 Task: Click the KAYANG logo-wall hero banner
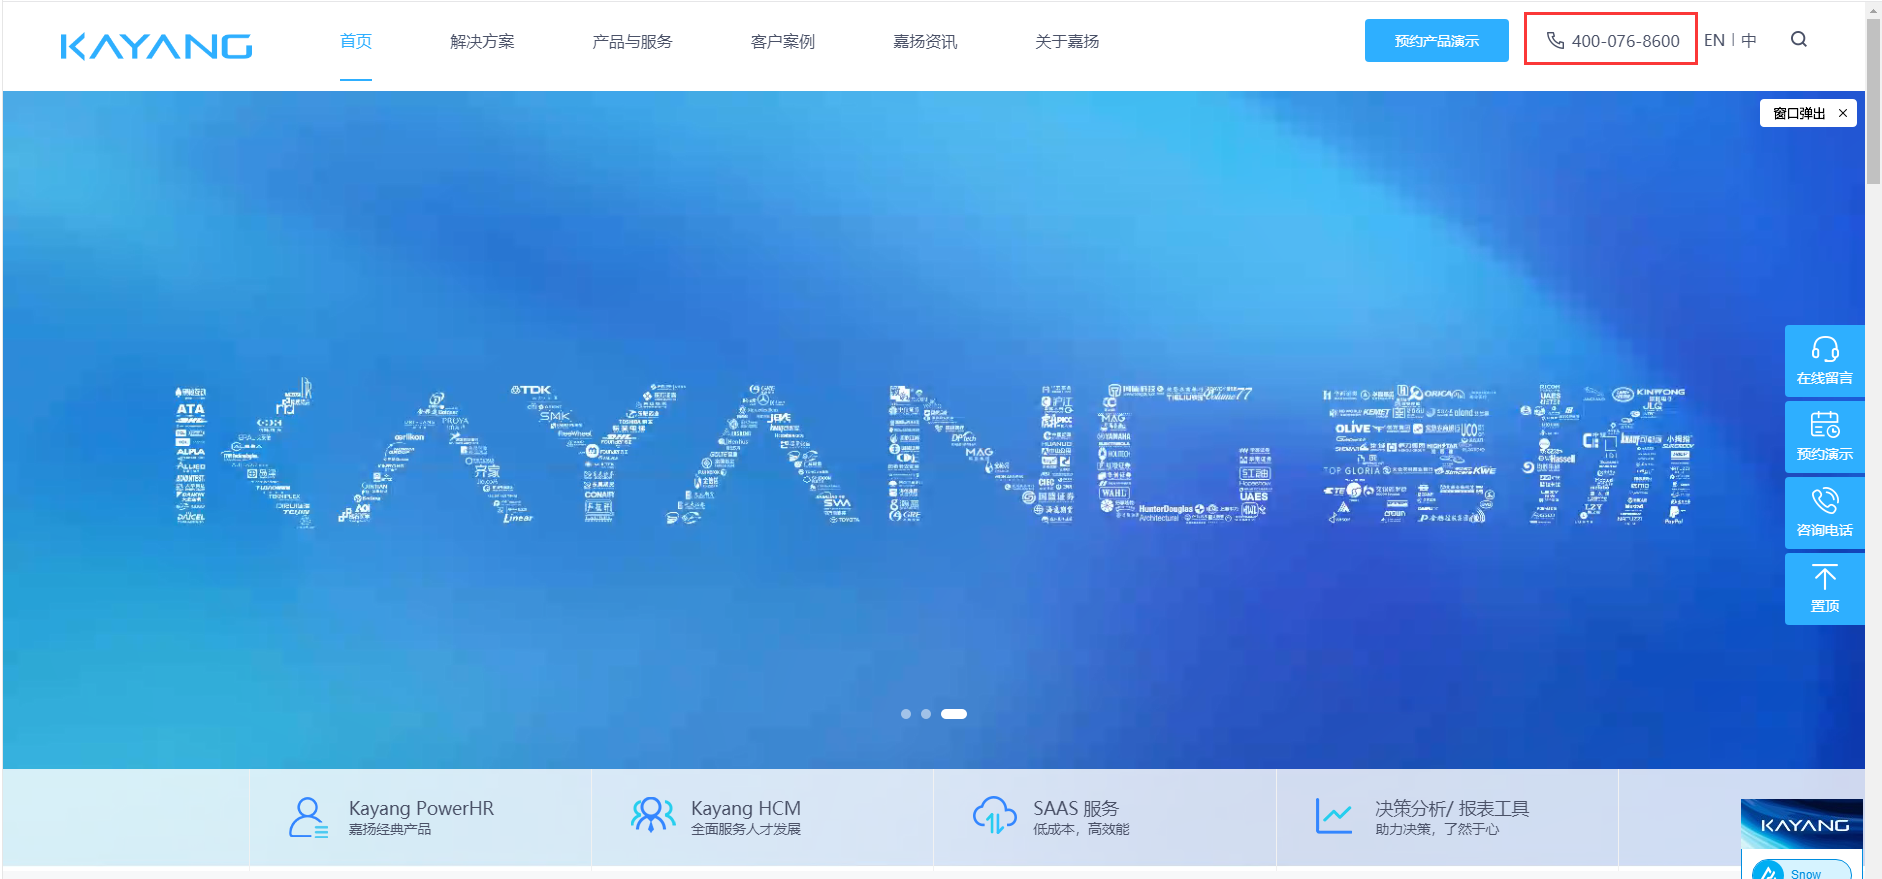pyautogui.click(x=934, y=430)
